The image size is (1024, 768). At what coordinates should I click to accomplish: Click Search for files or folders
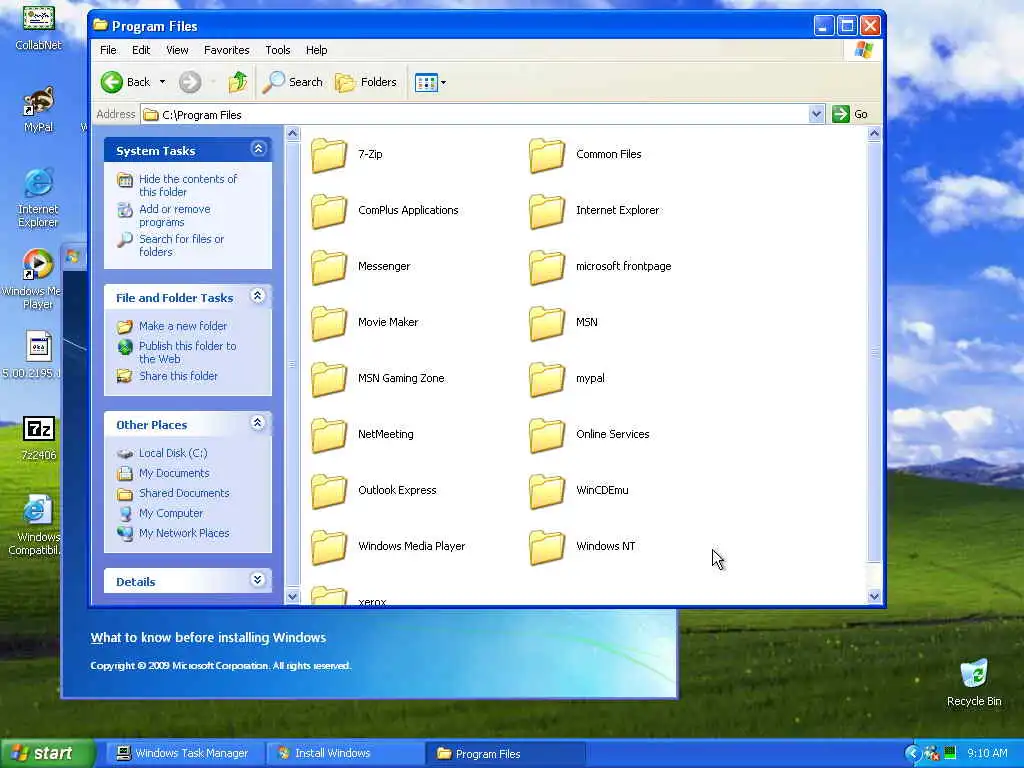pos(181,246)
